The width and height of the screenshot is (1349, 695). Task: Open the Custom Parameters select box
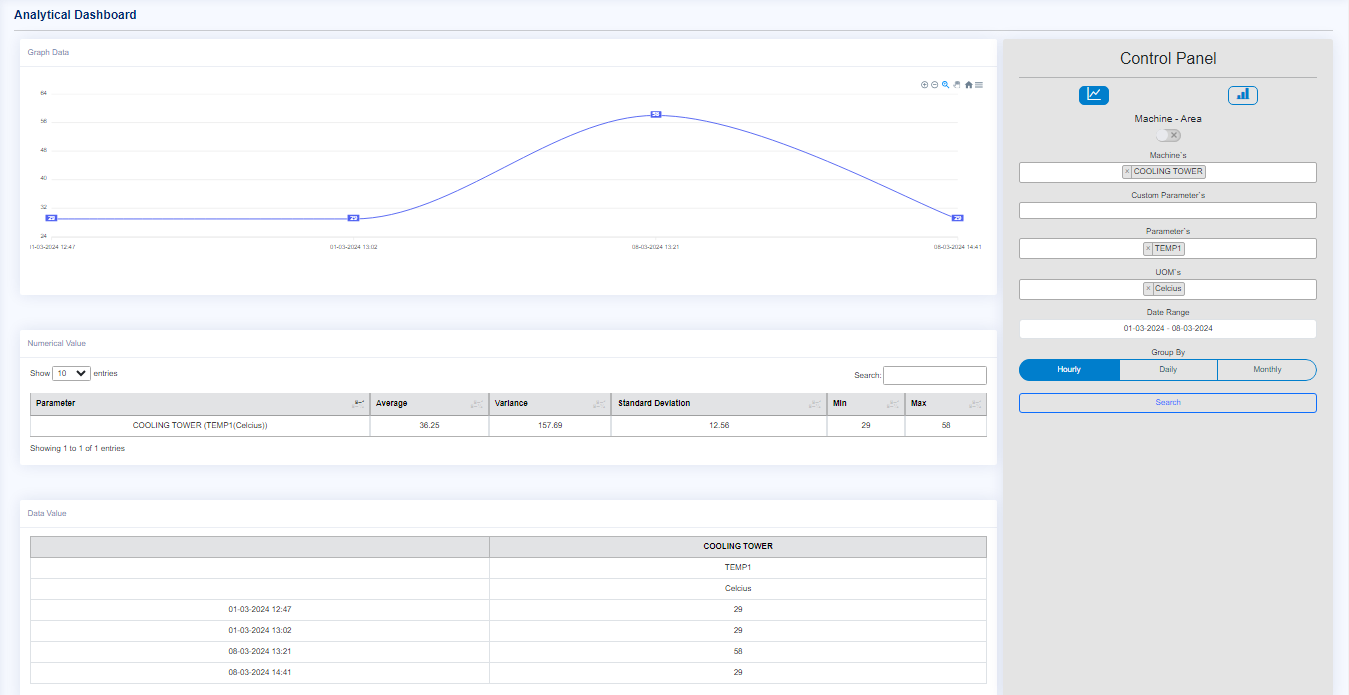(1167, 210)
